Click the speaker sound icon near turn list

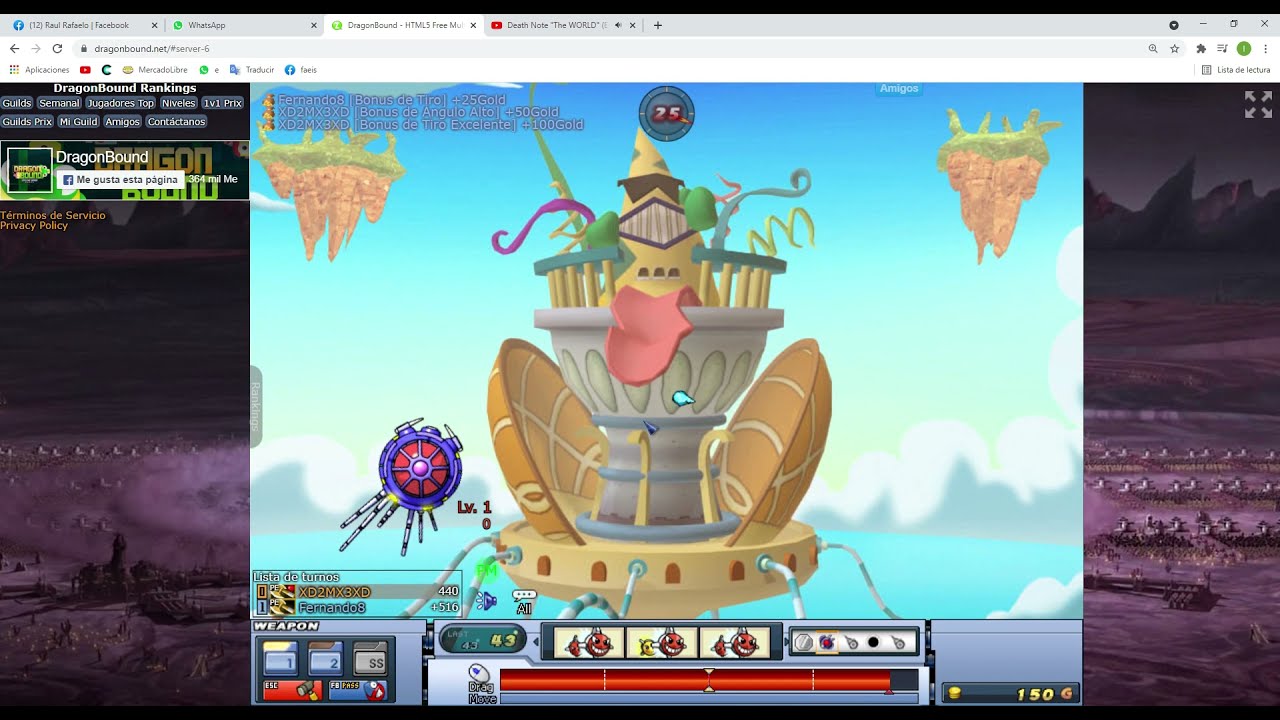pos(487,601)
